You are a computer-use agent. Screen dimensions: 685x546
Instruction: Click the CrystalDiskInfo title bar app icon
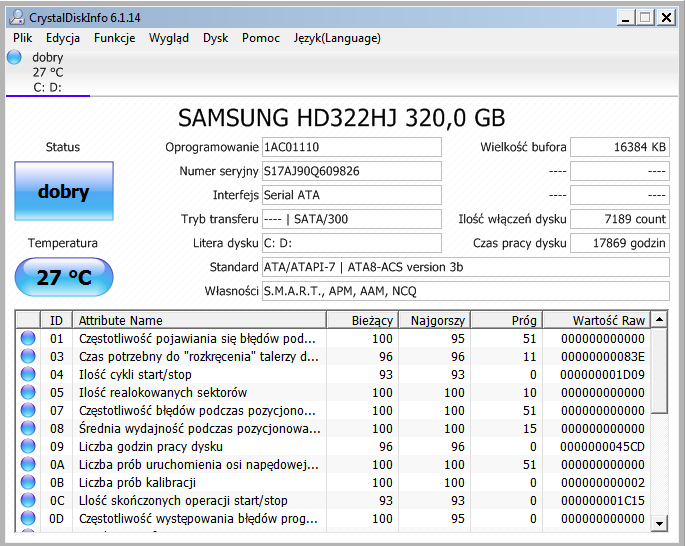pyautogui.click(x=17, y=17)
